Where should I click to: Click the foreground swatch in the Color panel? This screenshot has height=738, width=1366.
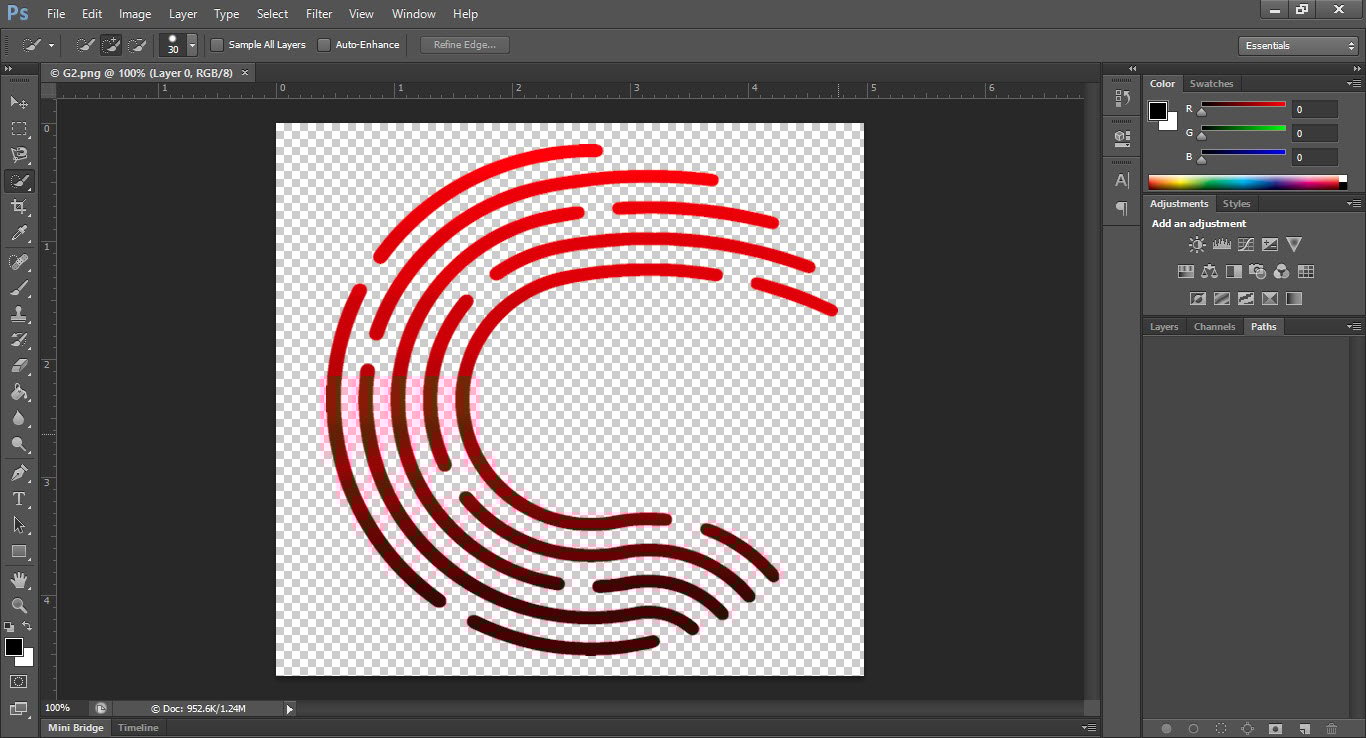[x=1158, y=110]
